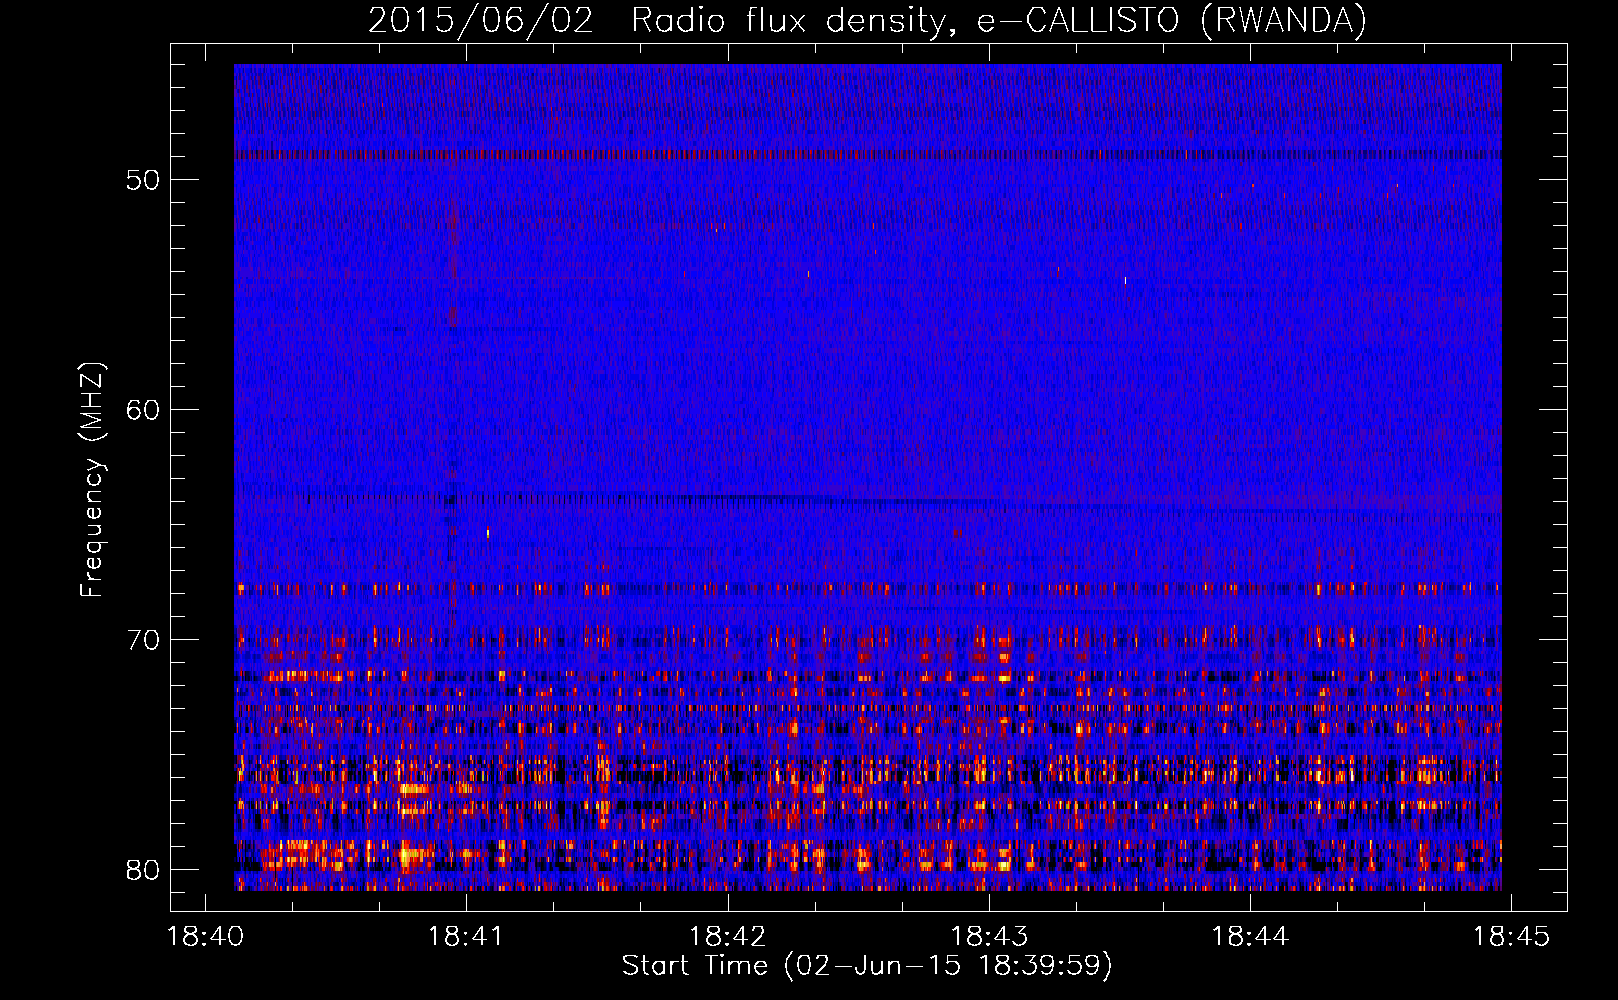1618x1000 pixels.
Task: Select the 18:40 time tick label
Action: (x=205, y=936)
